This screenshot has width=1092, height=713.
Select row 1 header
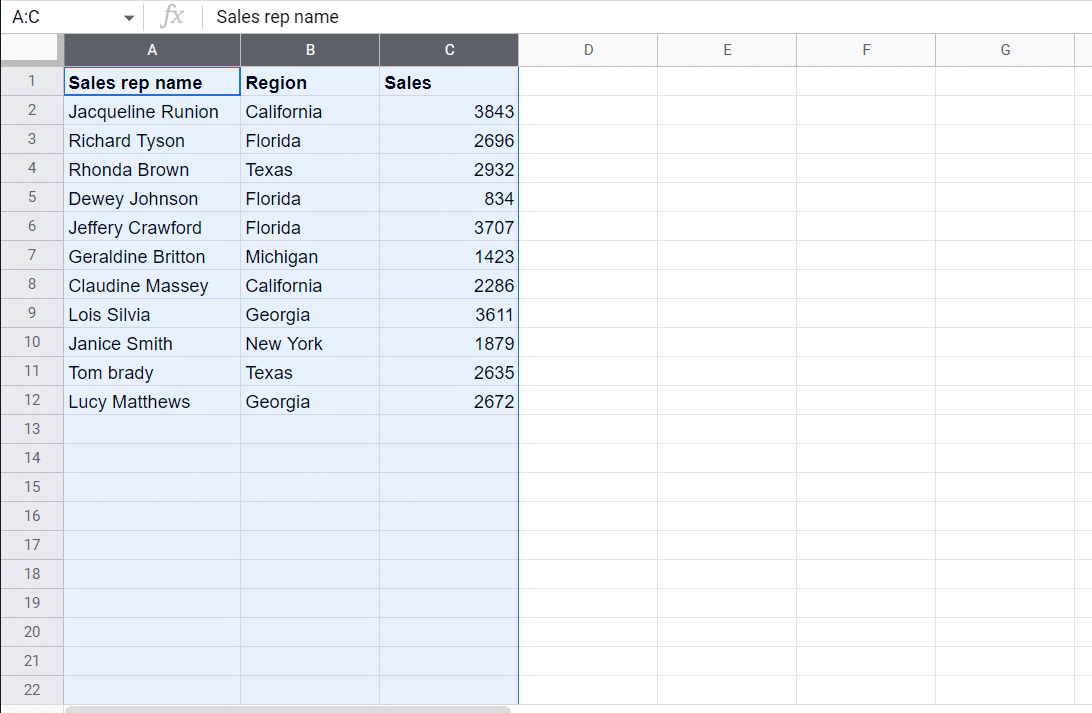click(32, 82)
